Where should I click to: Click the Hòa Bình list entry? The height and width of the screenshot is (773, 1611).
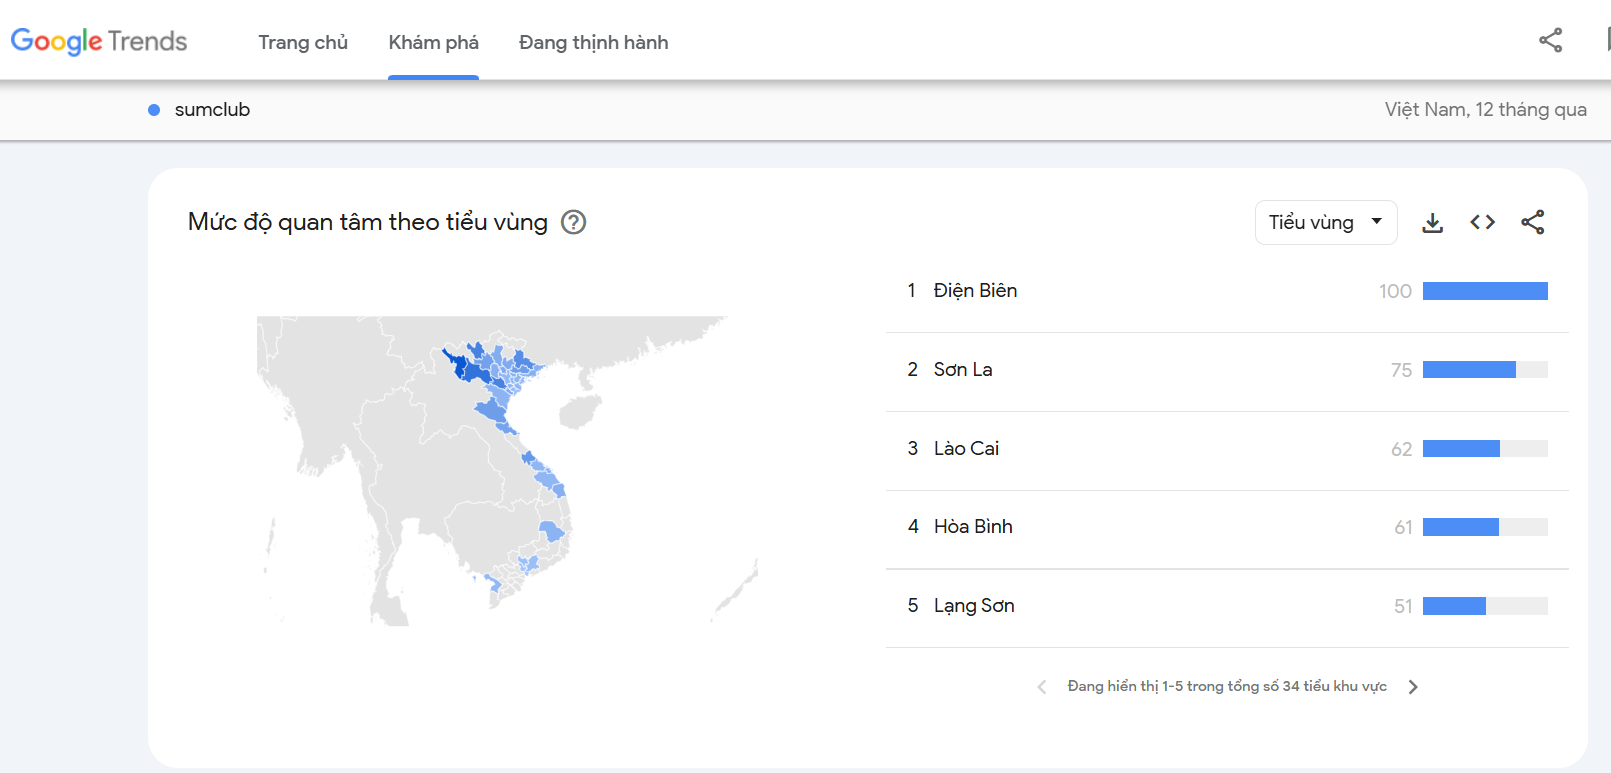click(x=972, y=526)
